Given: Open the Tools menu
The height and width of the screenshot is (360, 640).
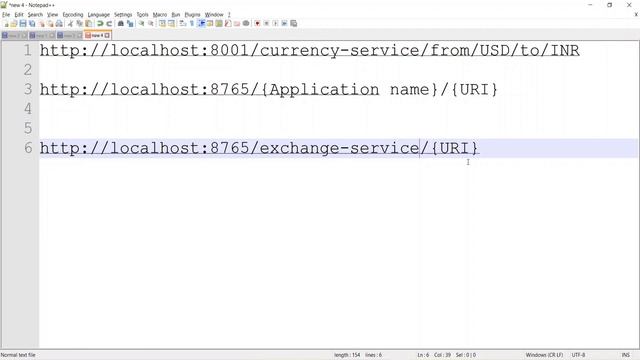Looking at the screenshot, I should click(142, 15).
